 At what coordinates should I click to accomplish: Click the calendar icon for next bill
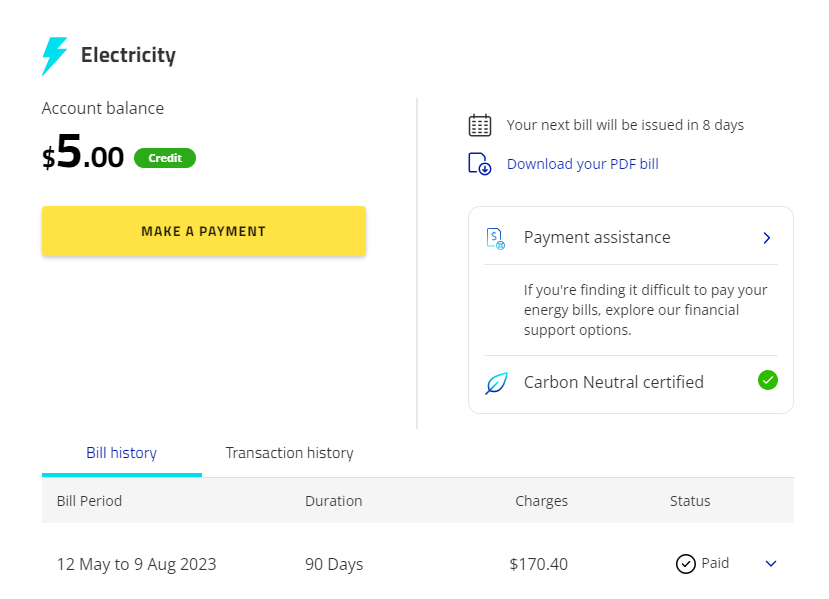click(480, 125)
